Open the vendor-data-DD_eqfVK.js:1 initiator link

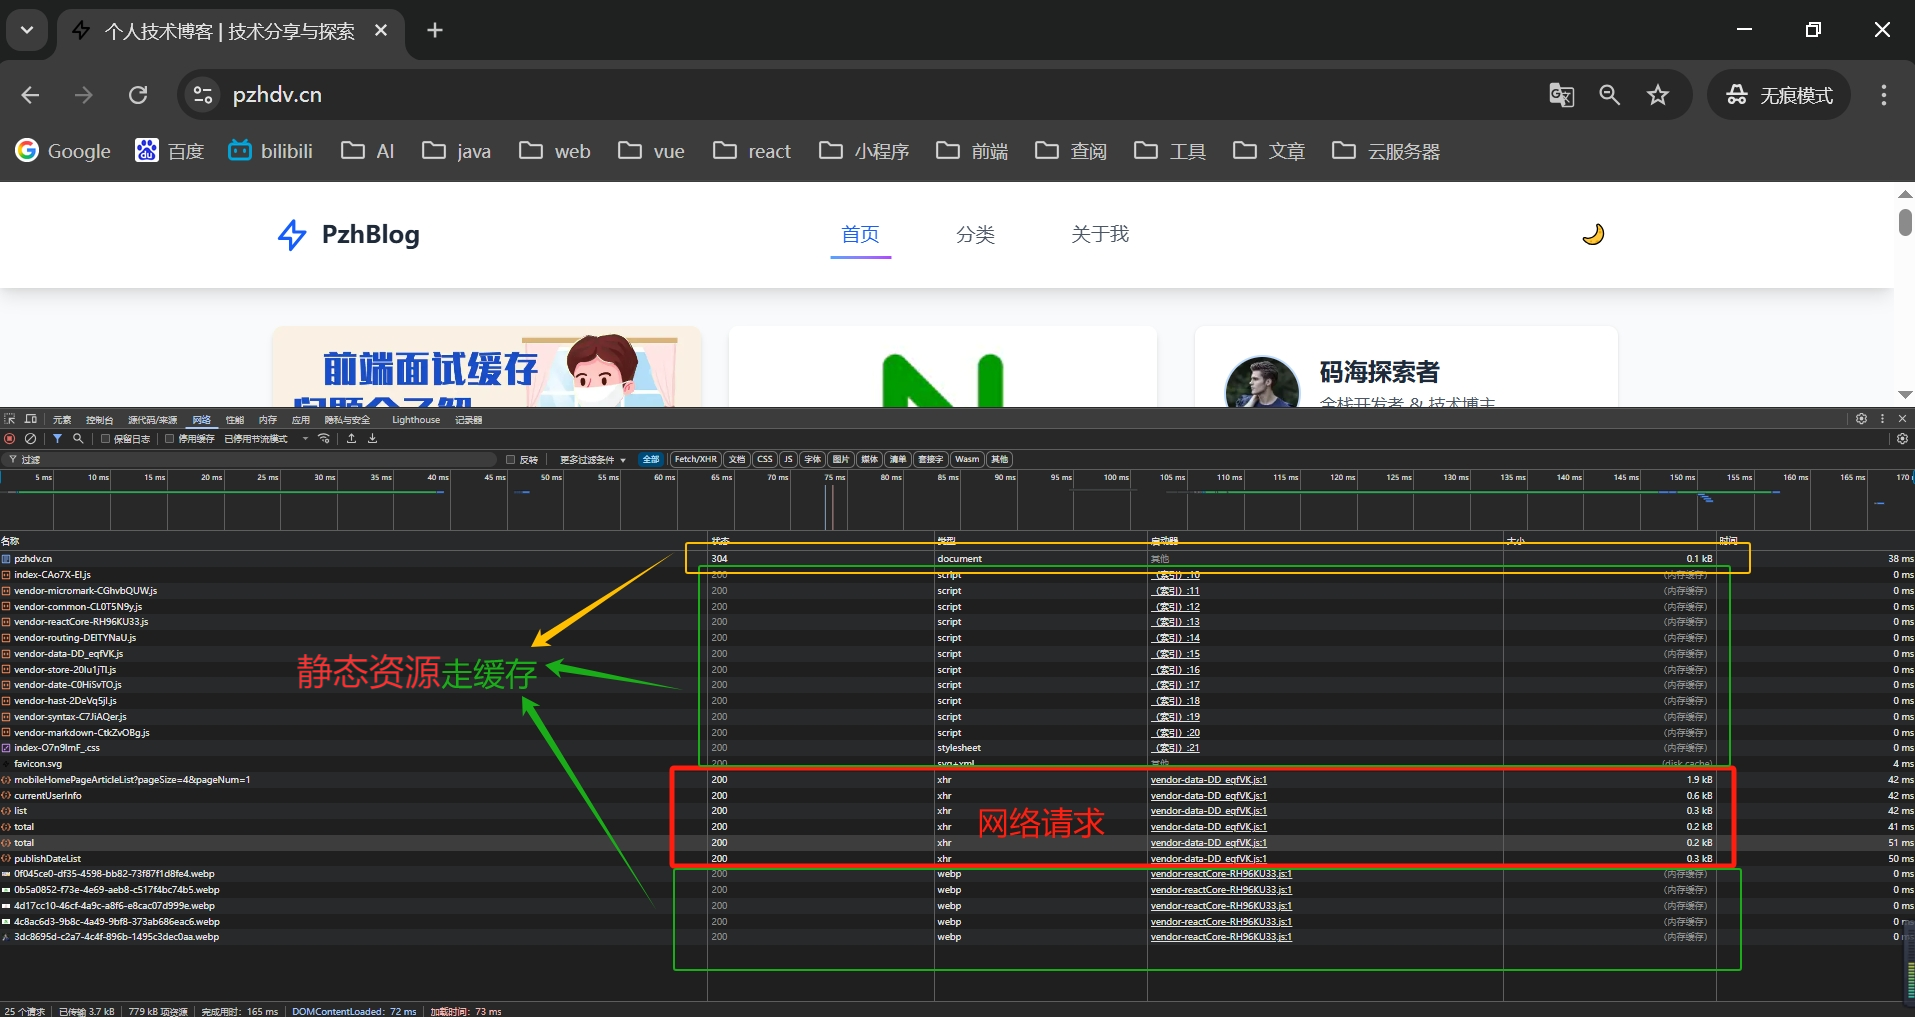[1208, 780]
